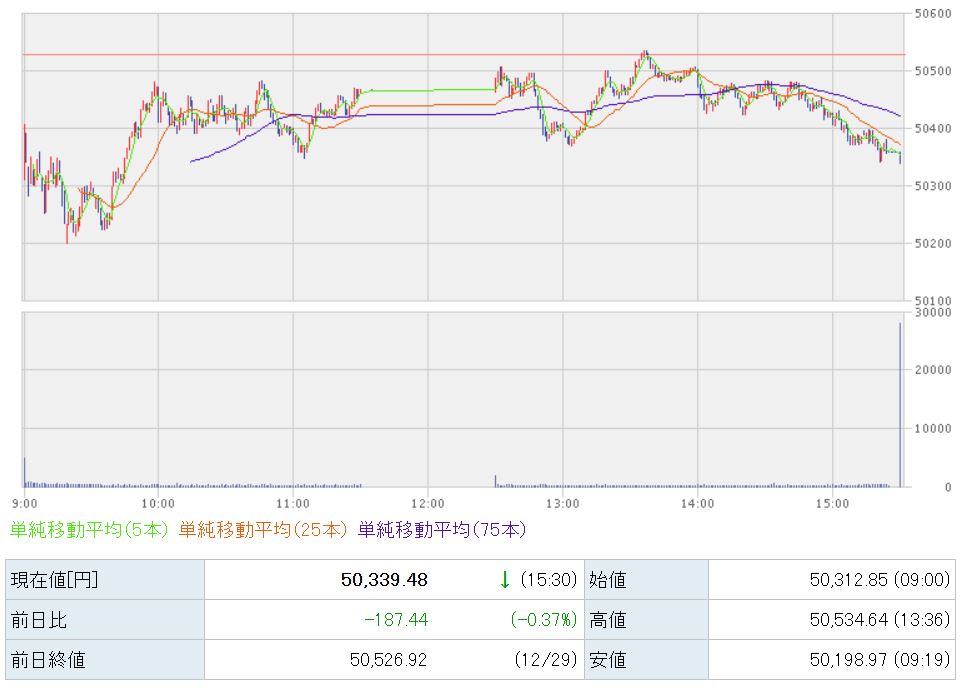963x688 pixels.
Task: Click the 15:00 time axis label
Action: (x=832, y=502)
